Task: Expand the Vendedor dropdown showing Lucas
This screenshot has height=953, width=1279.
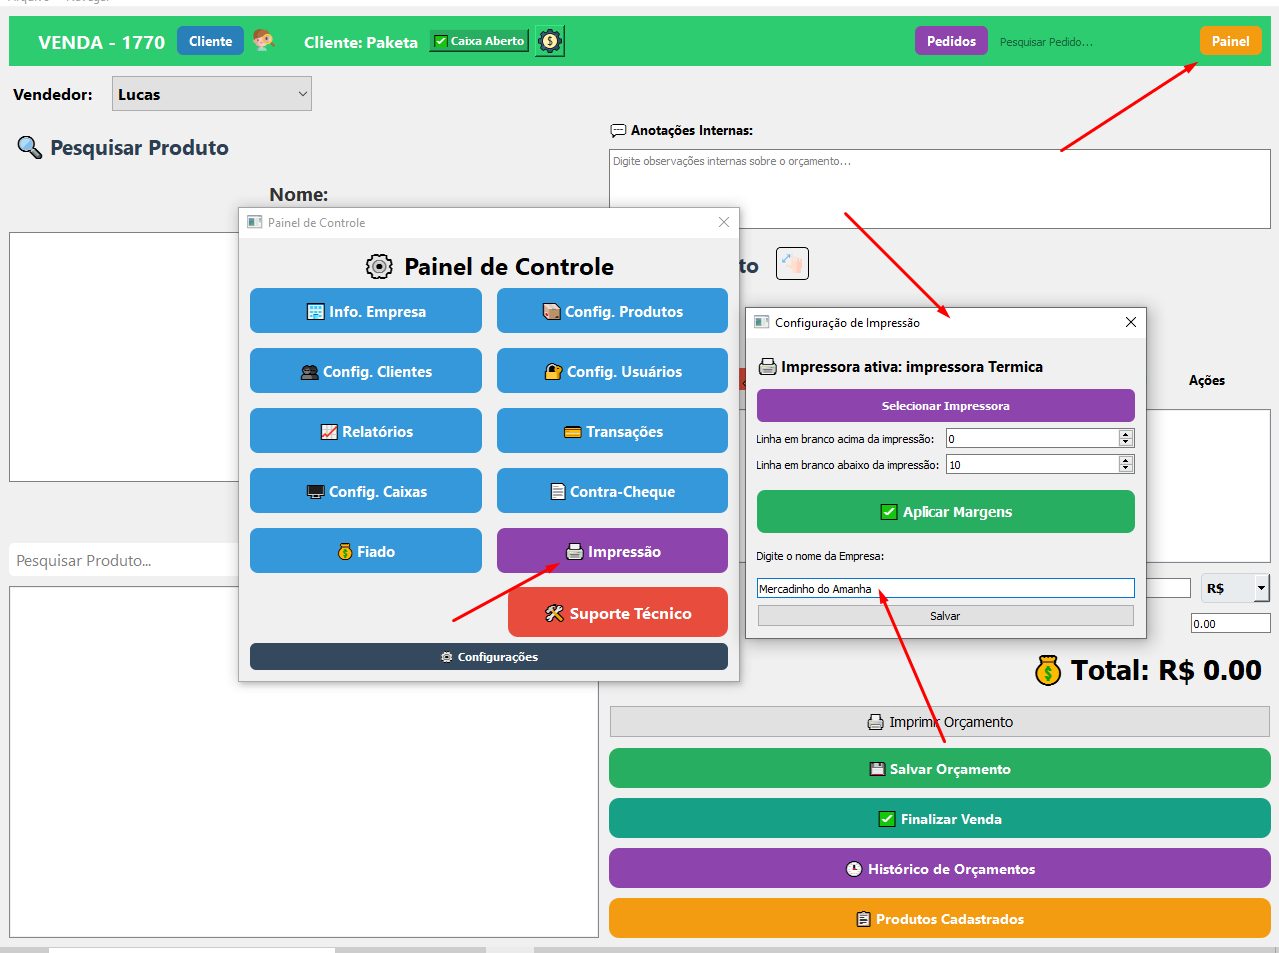Action: click(212, 94)
